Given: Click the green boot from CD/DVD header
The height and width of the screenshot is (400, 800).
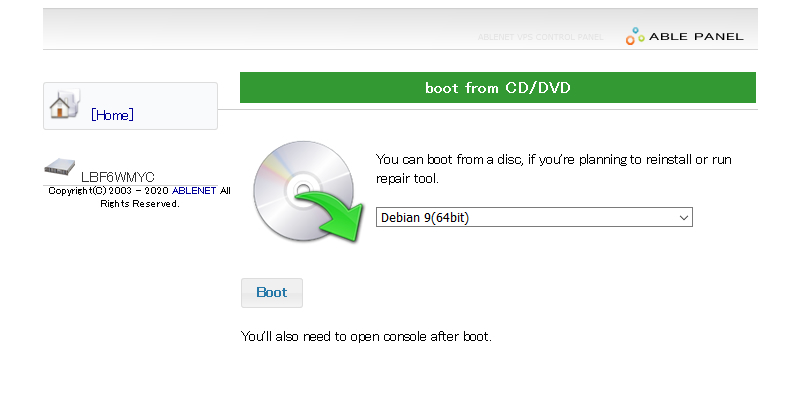Looking at the screenshot, I should [x=498, y=88].
